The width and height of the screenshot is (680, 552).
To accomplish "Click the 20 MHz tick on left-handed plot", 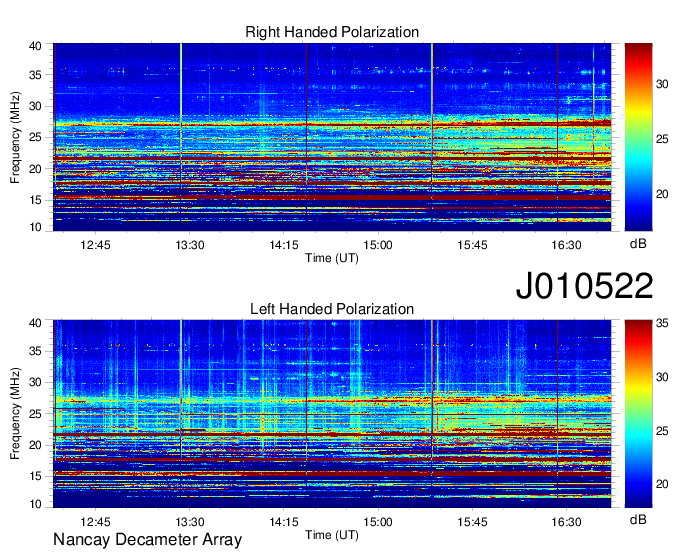I will tap(35, 445).
